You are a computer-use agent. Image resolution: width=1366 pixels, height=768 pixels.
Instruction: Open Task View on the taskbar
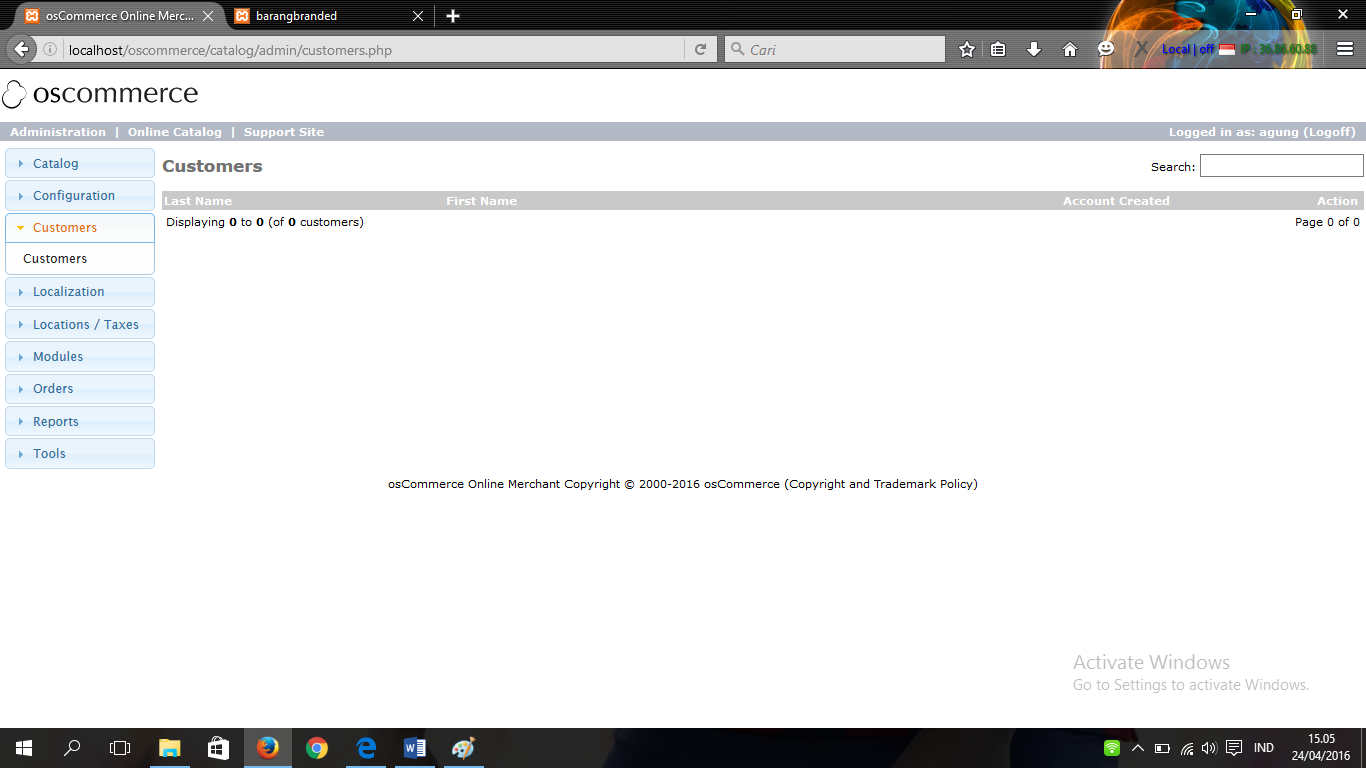pyautogui.click(x=120, y=748)
